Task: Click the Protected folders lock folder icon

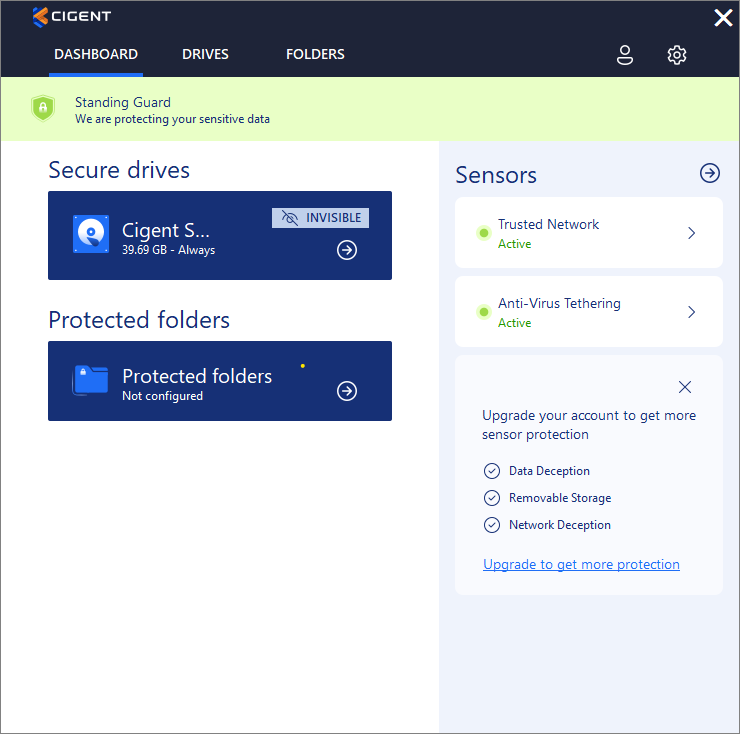Action: click(x=91, y=380)
